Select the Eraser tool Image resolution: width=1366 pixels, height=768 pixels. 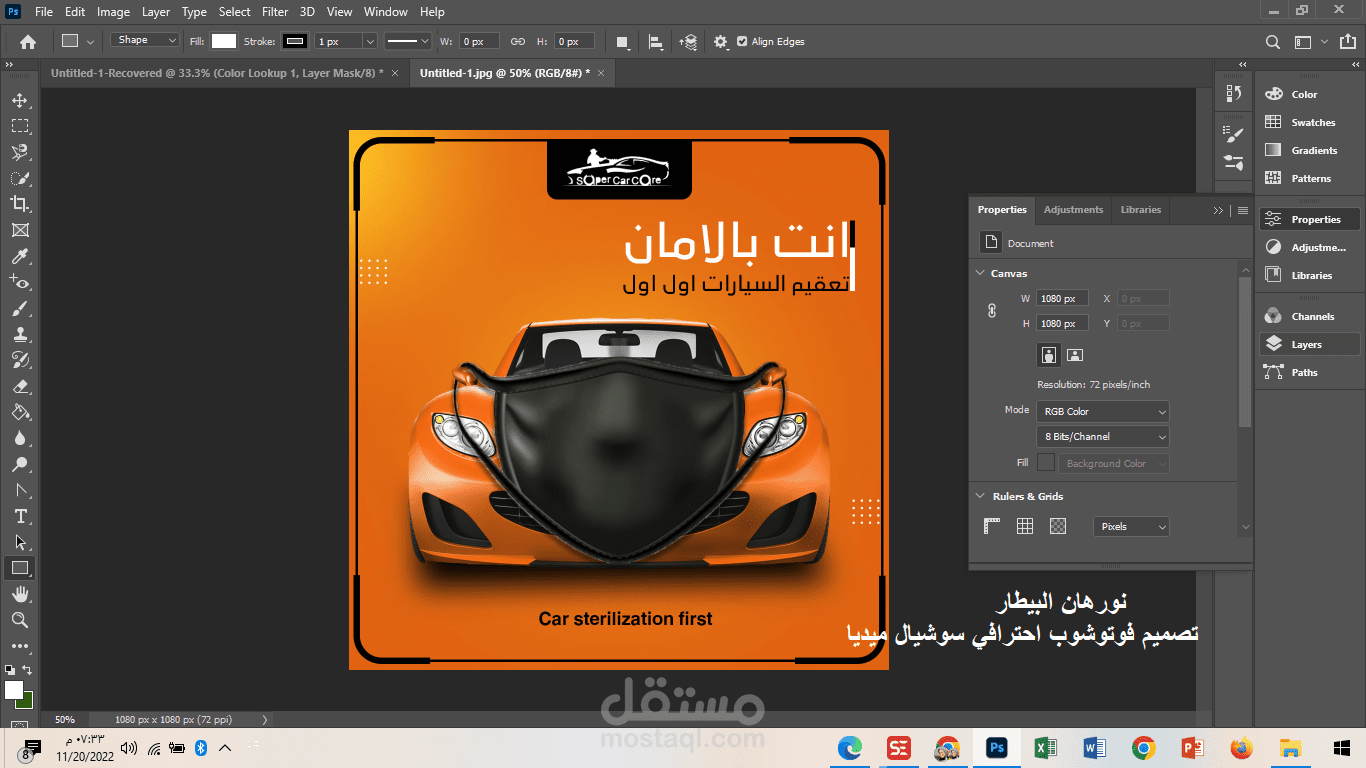click(19, 386)
